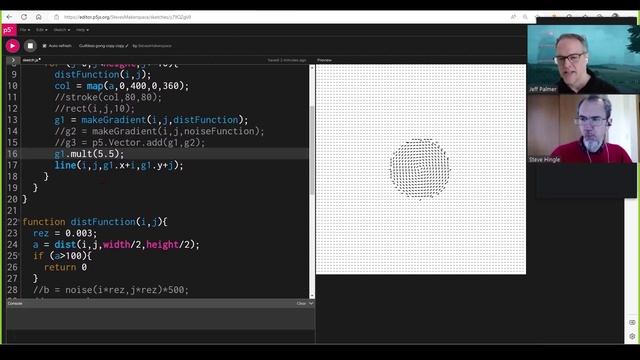Image resolution: width=640 pixels, height=360 pixels.
Task: Open the Sketch menu
Action: [61, 30]
